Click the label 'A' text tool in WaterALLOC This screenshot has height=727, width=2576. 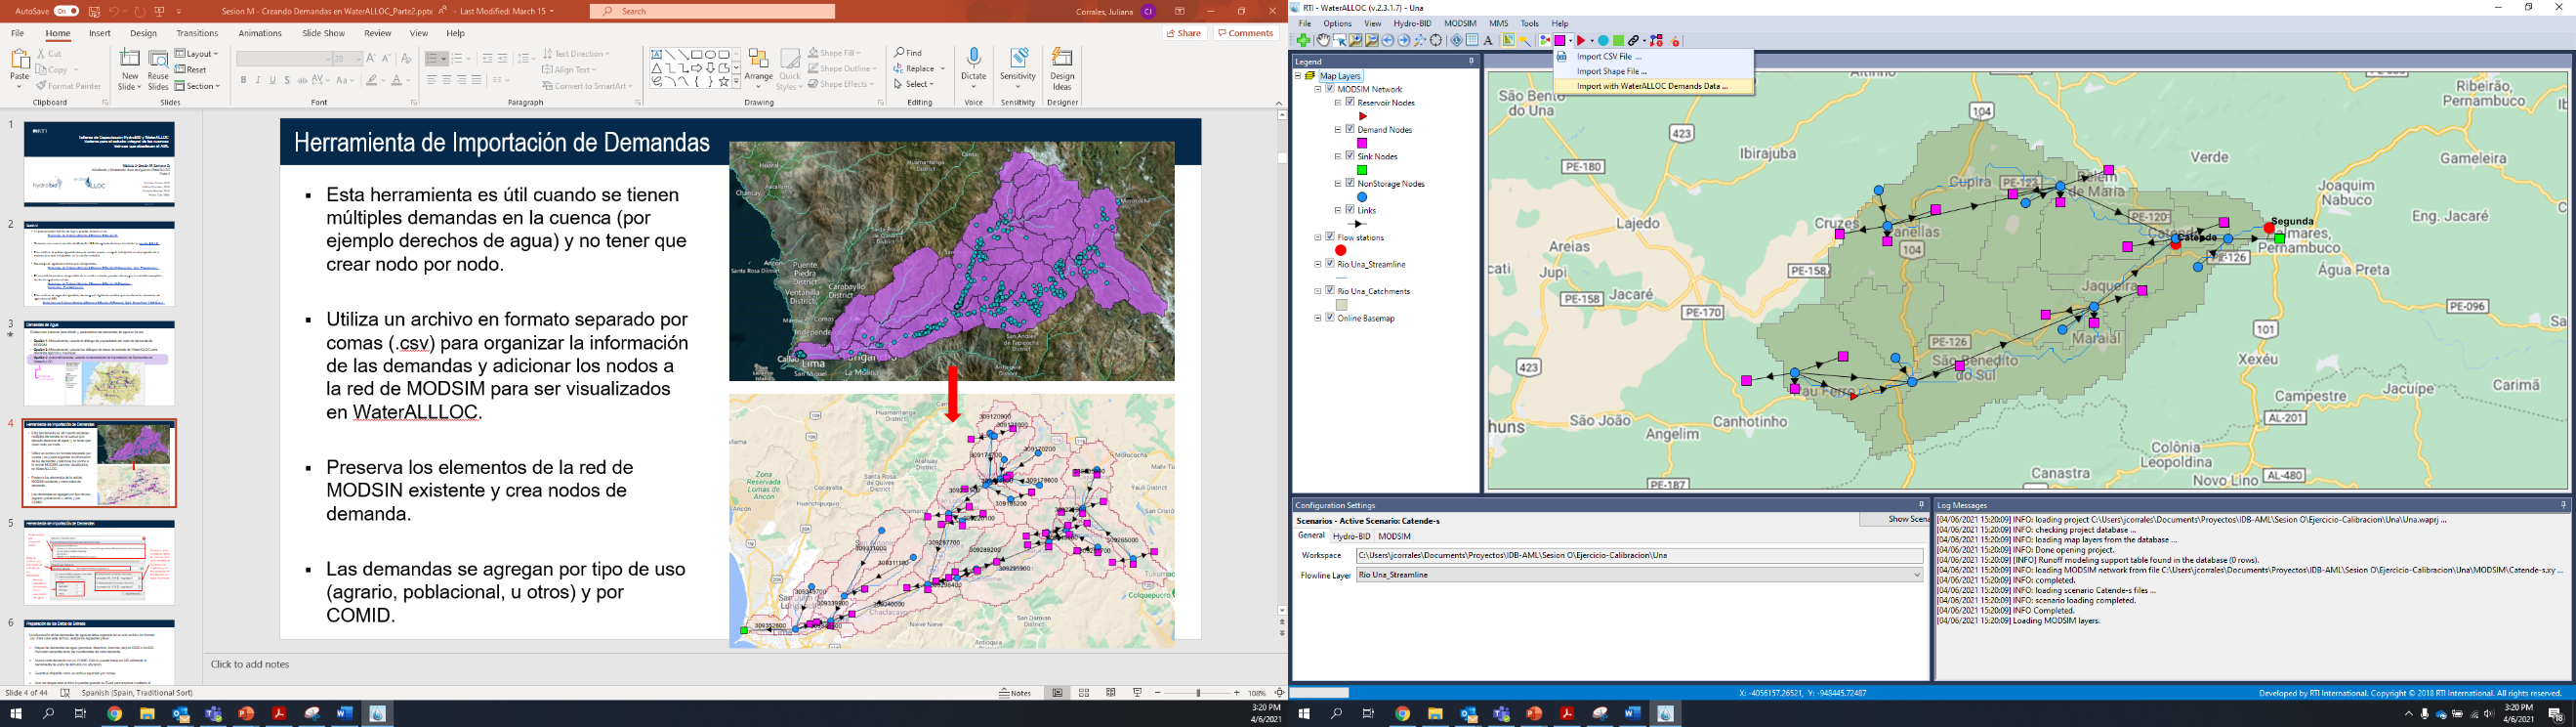1488,40
